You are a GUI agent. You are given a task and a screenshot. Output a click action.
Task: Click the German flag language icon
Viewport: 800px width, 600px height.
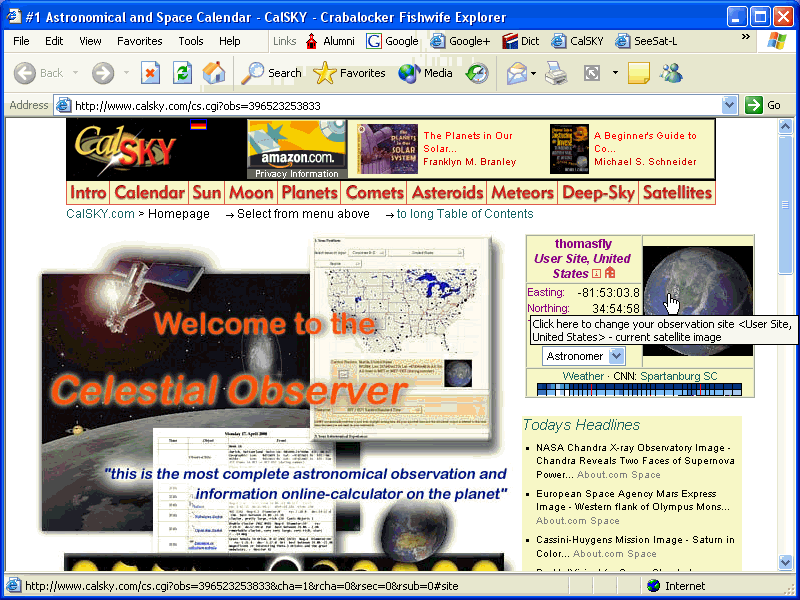tap(198, 124)
